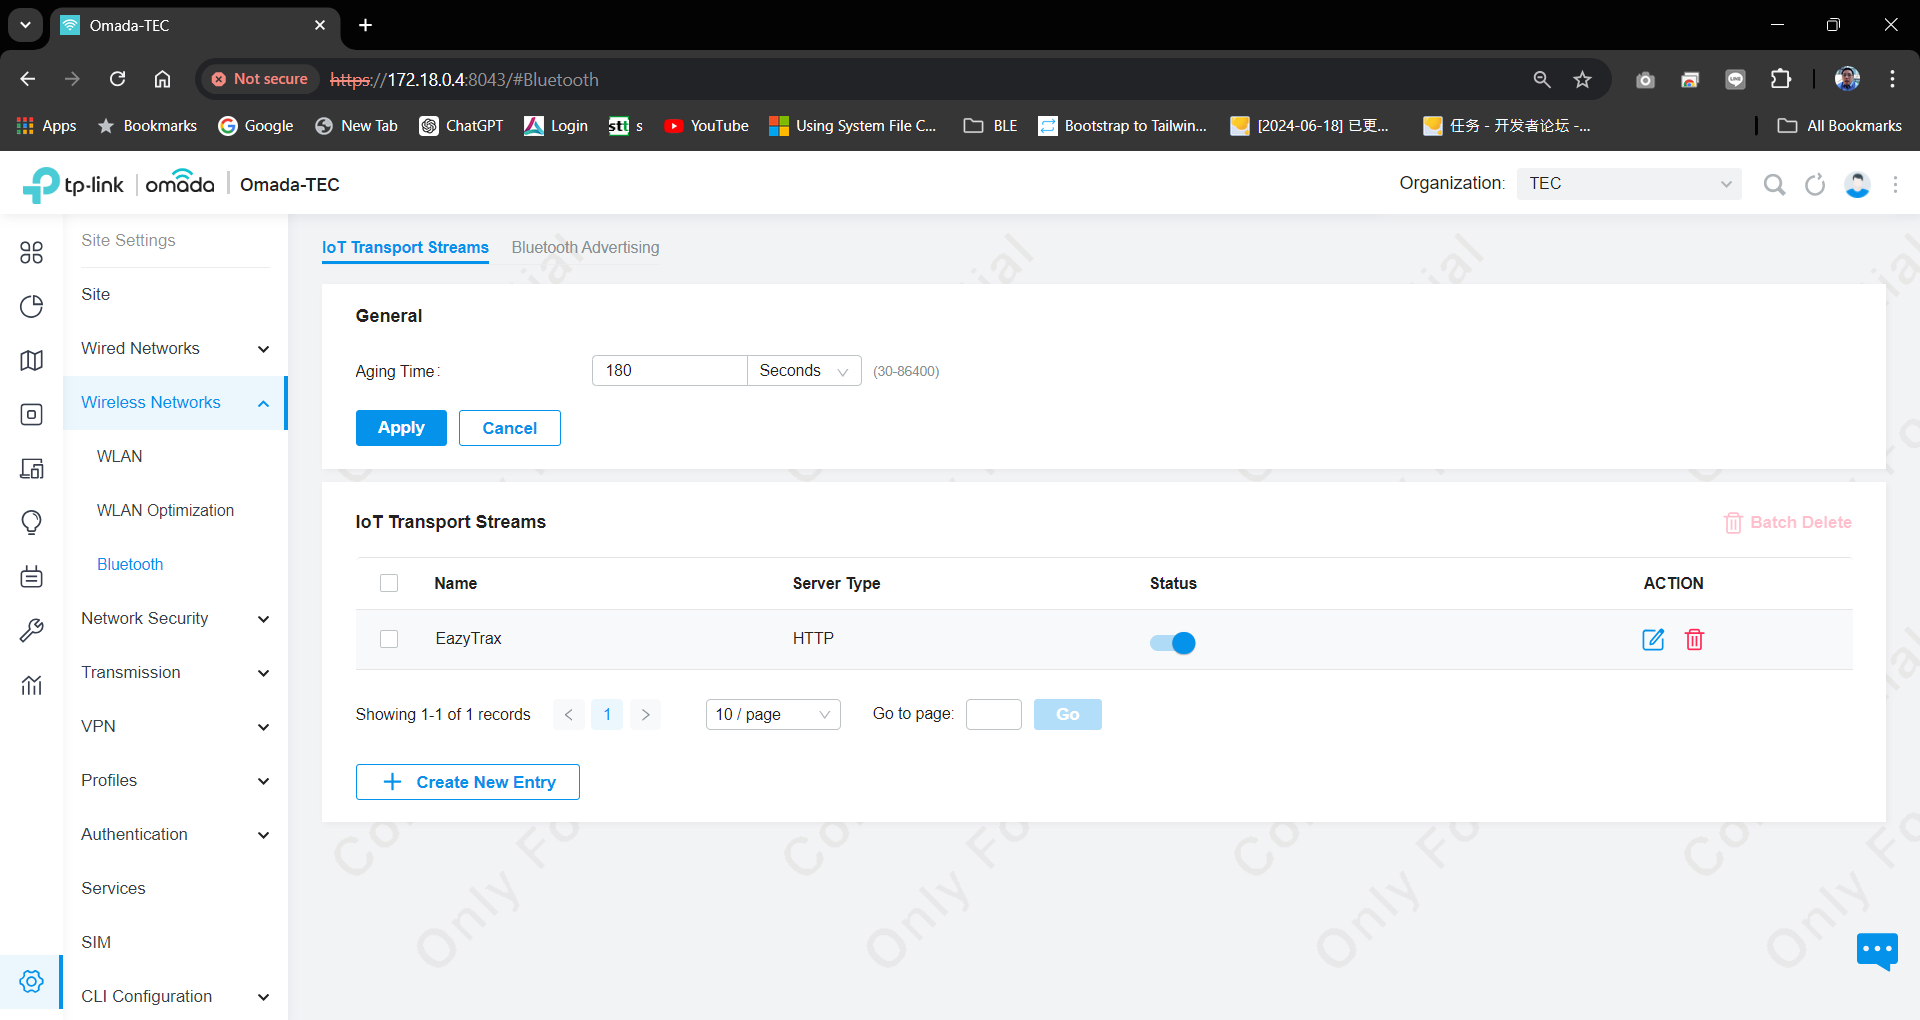Open the Tools wrench sidebar icon
The width and height of the screenshot is (1920, 1020).
[x=31, y=630]
